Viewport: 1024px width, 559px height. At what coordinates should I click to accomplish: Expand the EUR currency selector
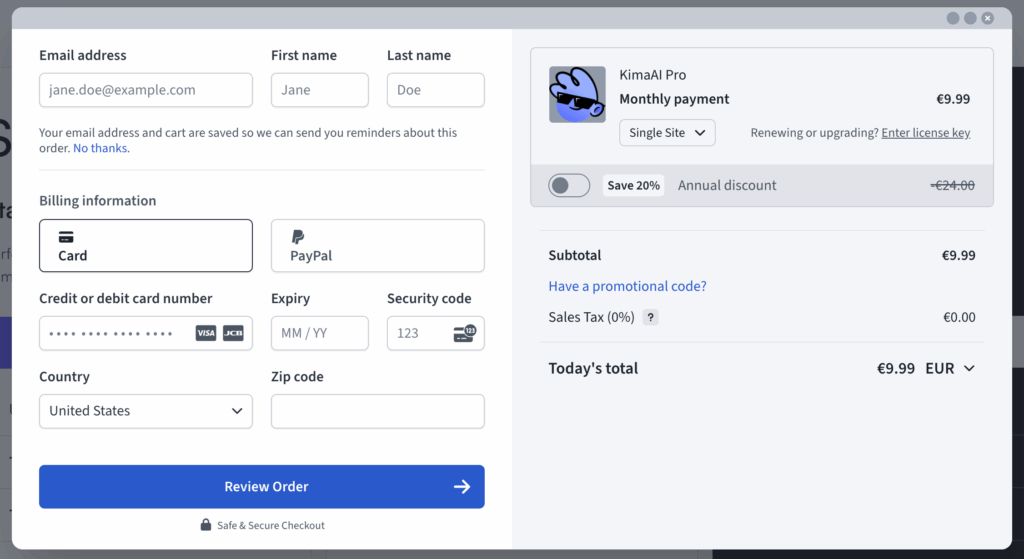(x=949, y=368)
